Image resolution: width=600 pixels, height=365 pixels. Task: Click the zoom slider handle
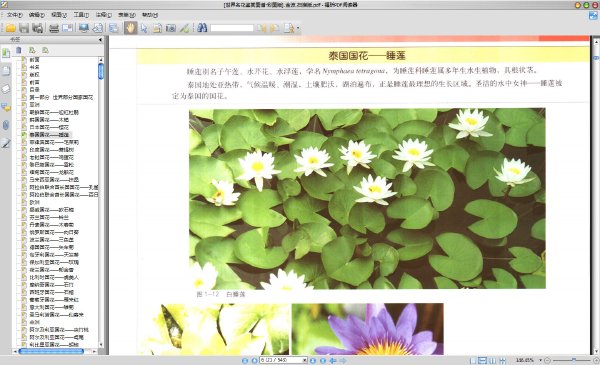574,360
